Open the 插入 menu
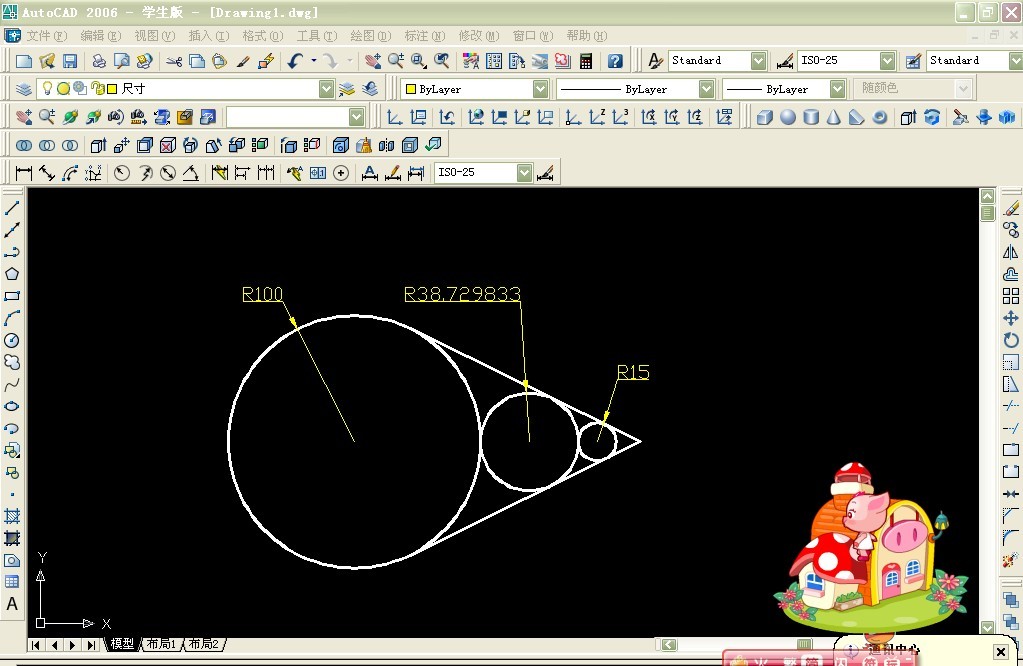1023x666 pixels. (x=209, y=36)
